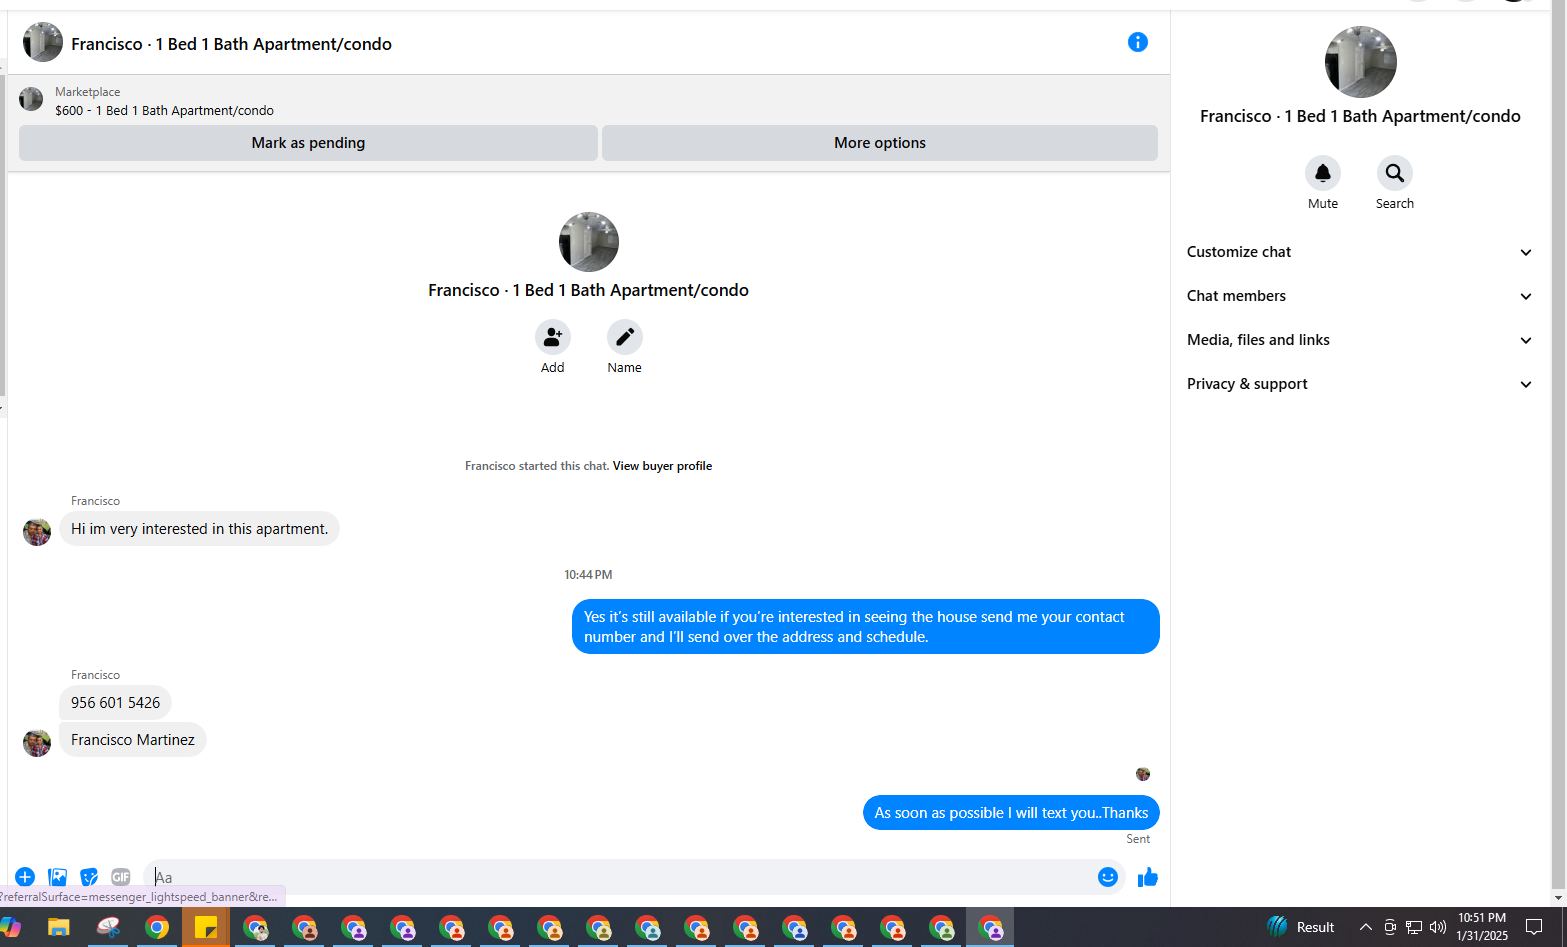Screen dimensions: 1567x947
Task: Open the emoji picker smiley icon
Action: (1107, 877)
